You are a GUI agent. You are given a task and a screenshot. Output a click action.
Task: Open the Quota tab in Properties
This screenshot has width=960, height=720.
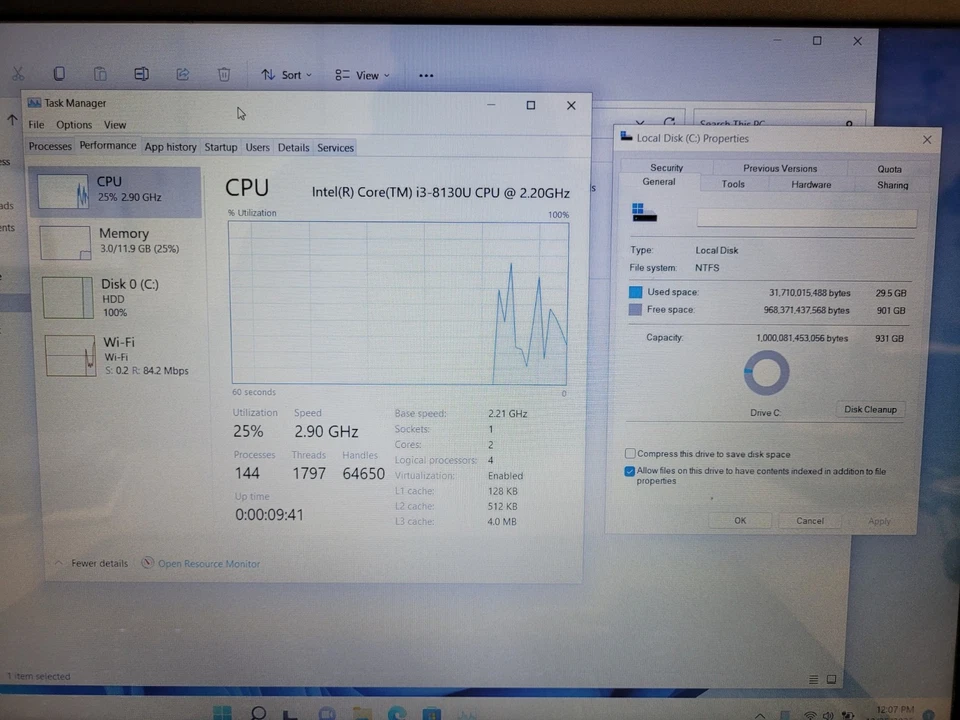point(889,170)
